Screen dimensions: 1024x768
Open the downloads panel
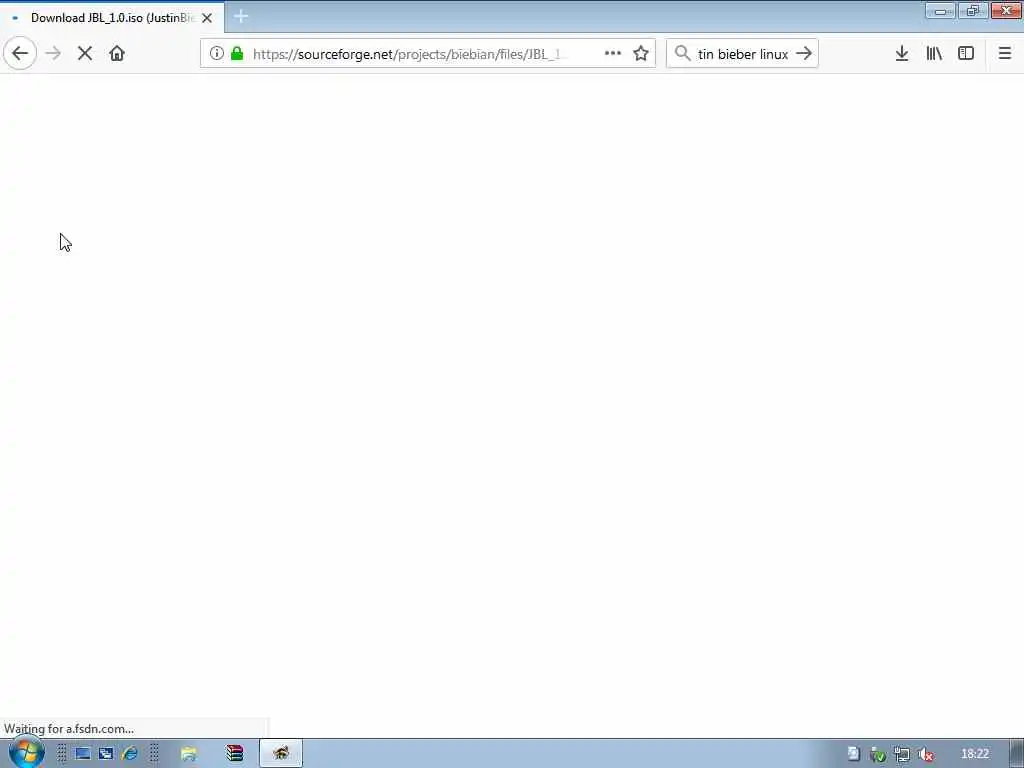pyautogui.click(x=902, y=54)
